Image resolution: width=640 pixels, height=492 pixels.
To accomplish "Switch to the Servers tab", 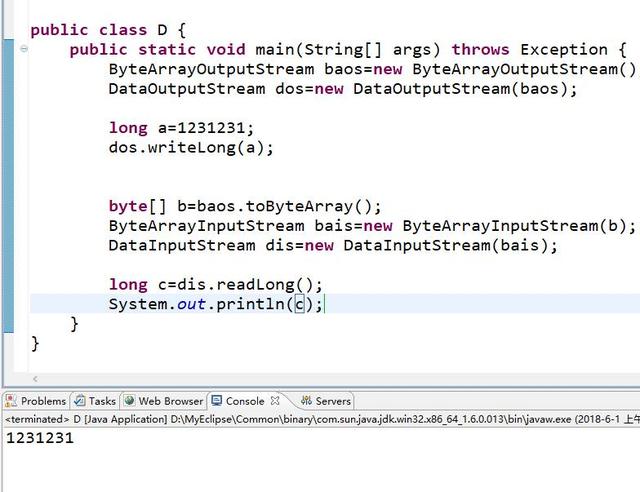I will tap(326, 401).
